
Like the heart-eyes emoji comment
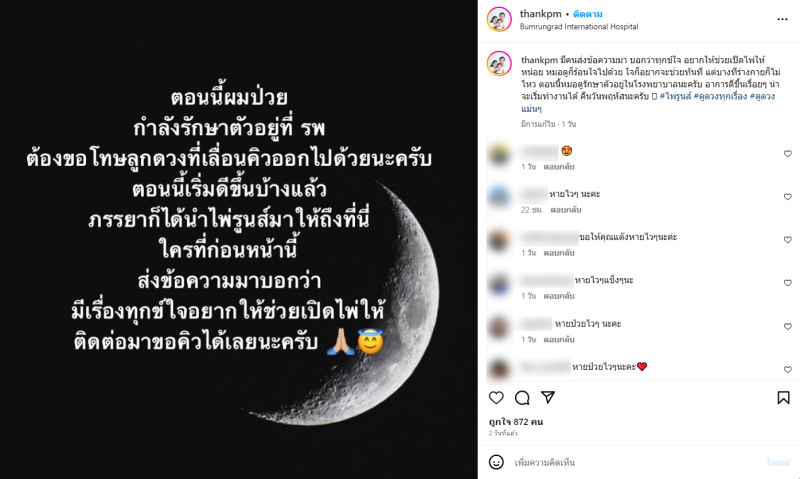pos(788,154)
